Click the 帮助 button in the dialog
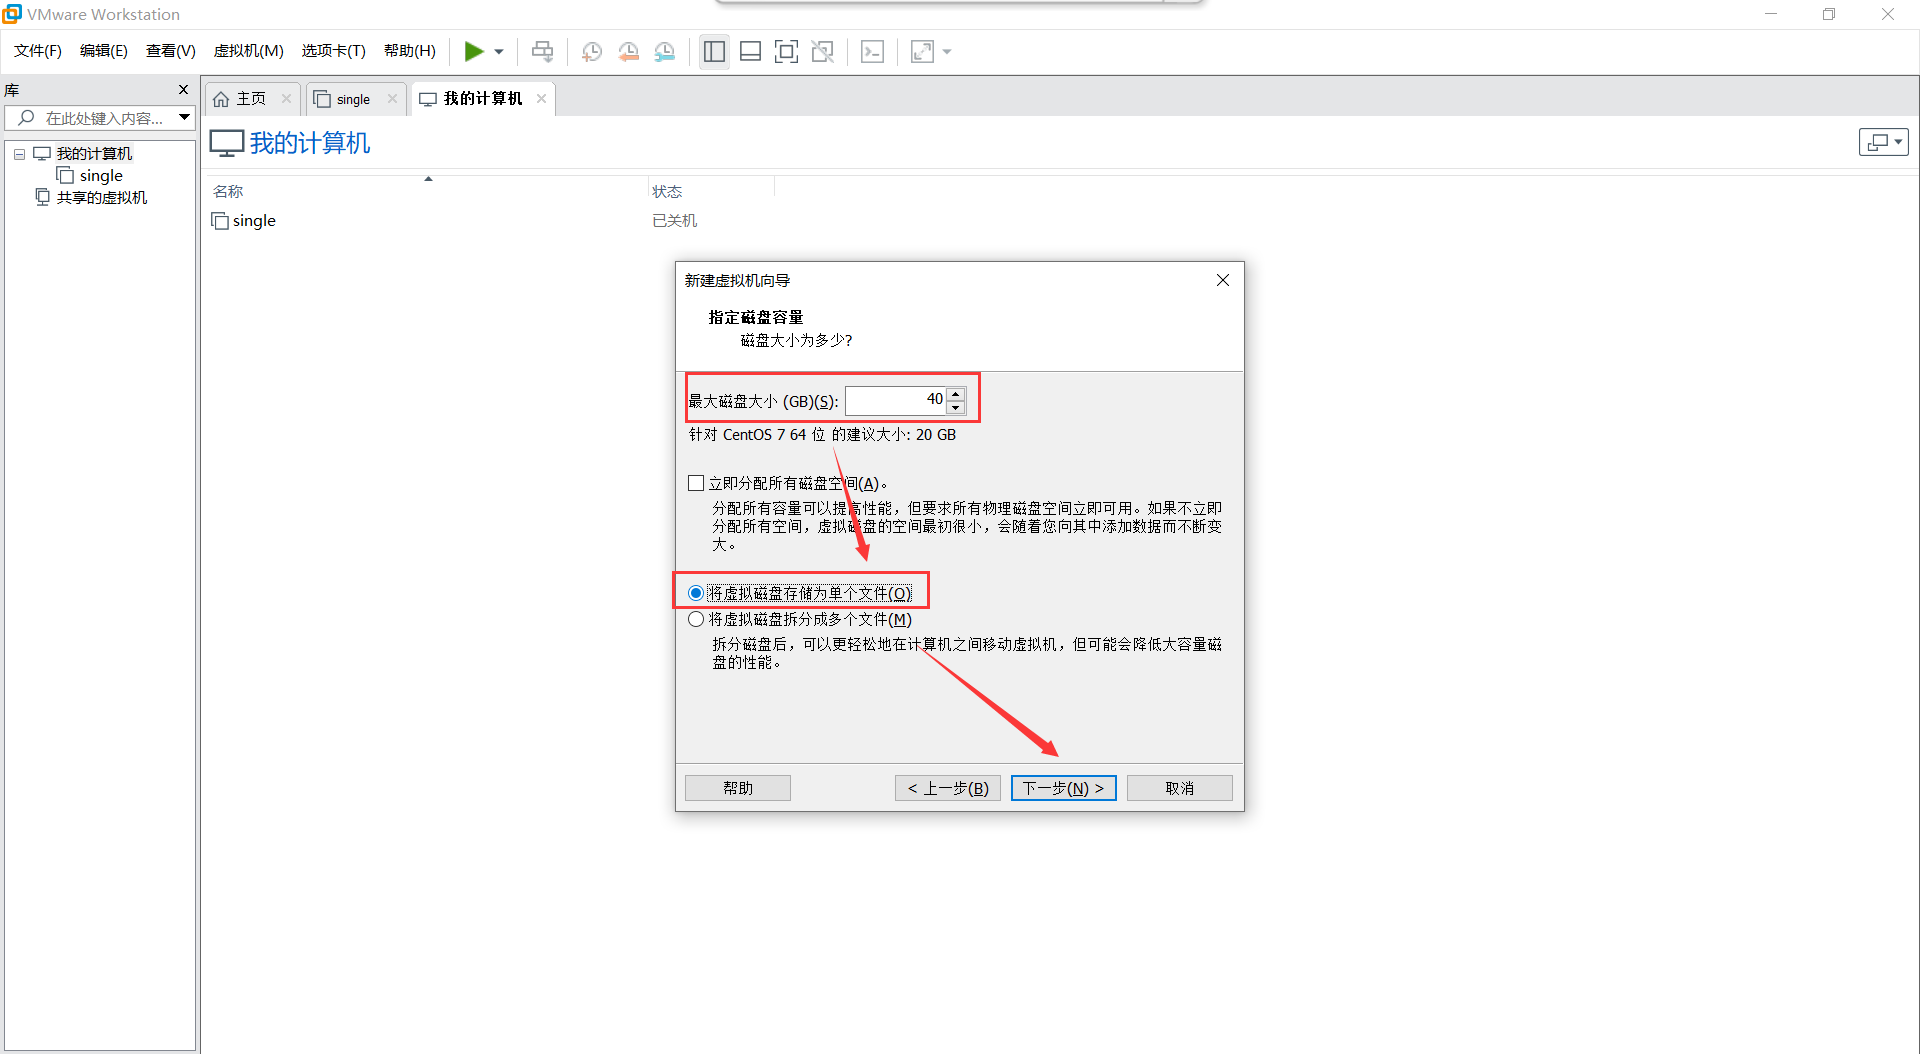The width and height of the screenshot is (1920, 1054). click(737, 787)
